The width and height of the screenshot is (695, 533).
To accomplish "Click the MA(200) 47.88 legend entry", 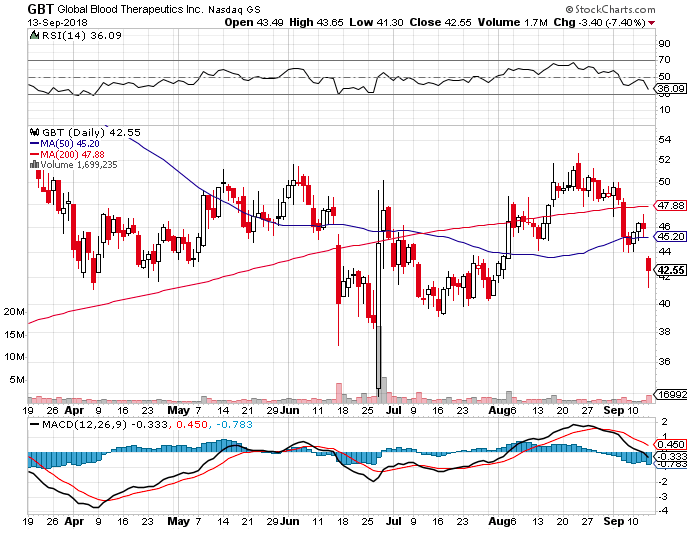I will 67,154.
